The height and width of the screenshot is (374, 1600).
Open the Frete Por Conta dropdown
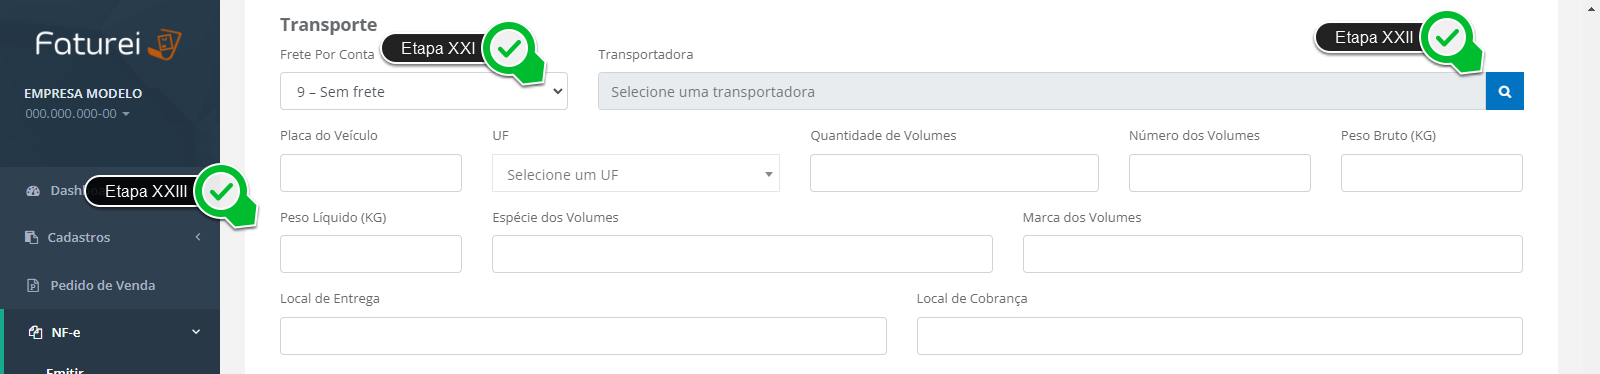point(424,91)
